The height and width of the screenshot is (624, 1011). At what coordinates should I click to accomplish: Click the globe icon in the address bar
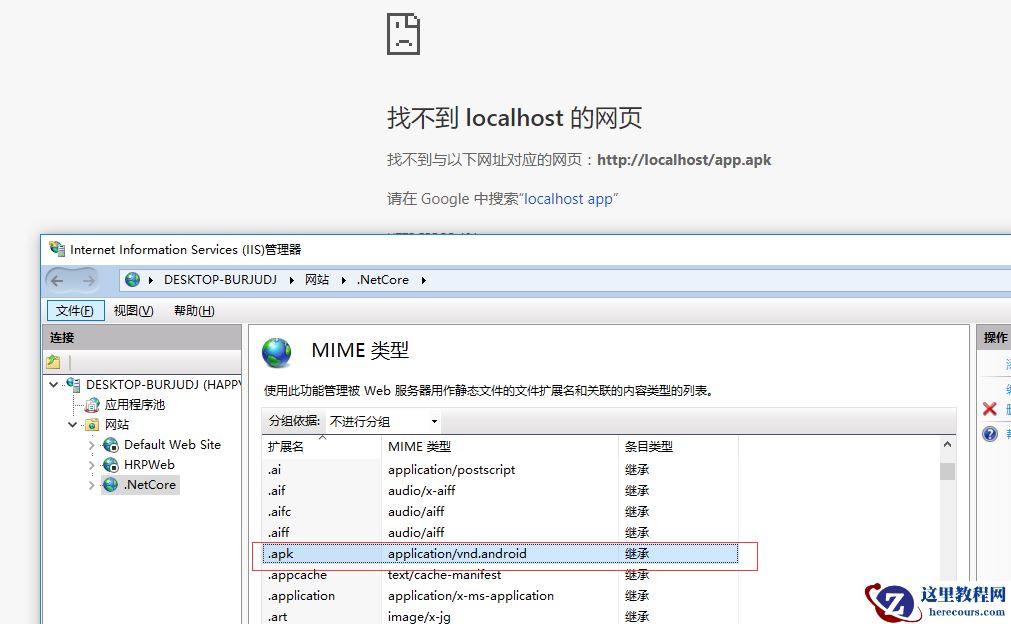tap(132, 280)
